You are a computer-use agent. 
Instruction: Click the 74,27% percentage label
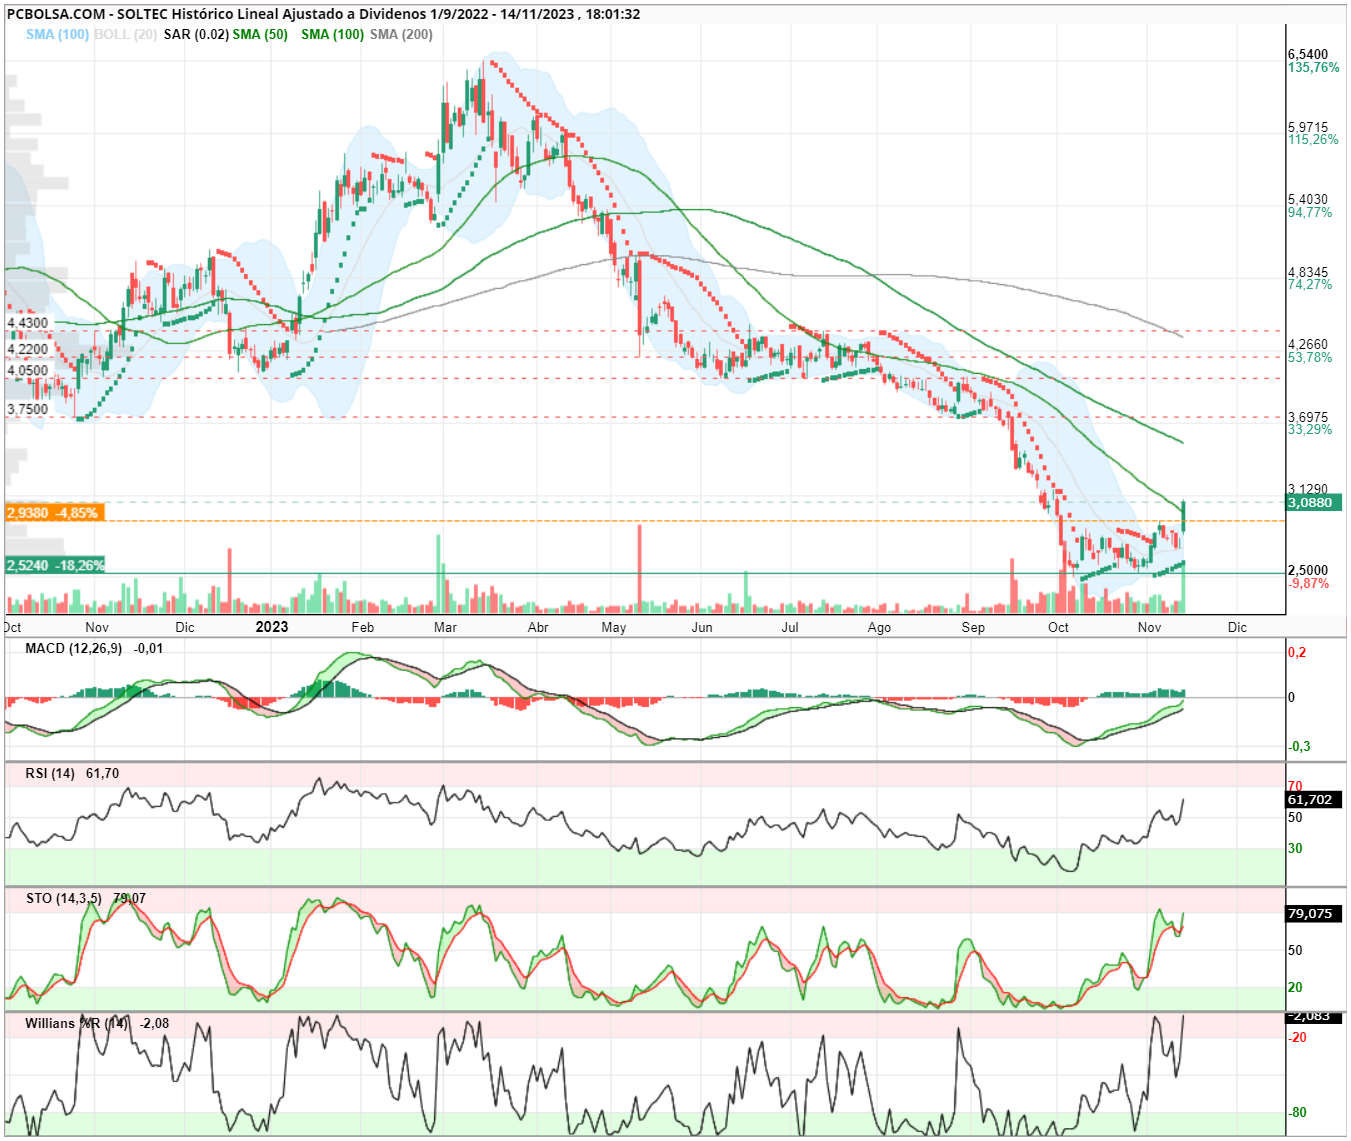(1310, 284)
